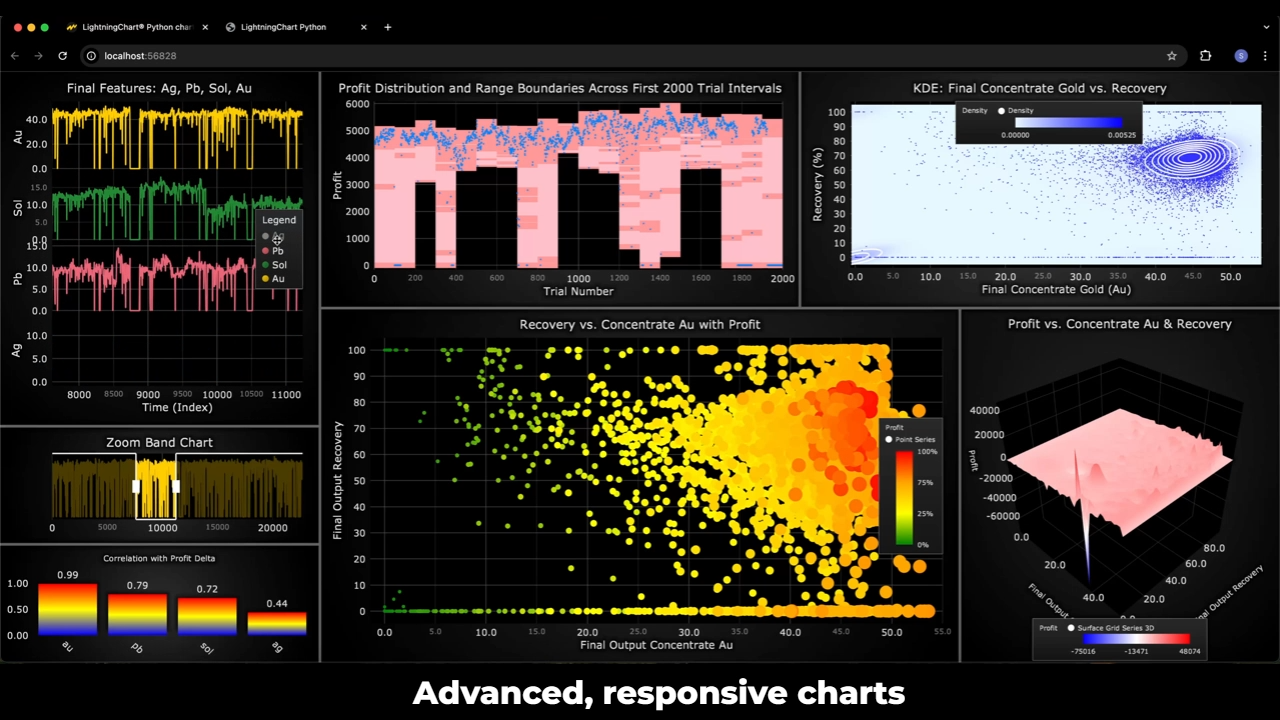Reload the localhost page
This screenshot has width=1280, height=720.
(63, 56)
